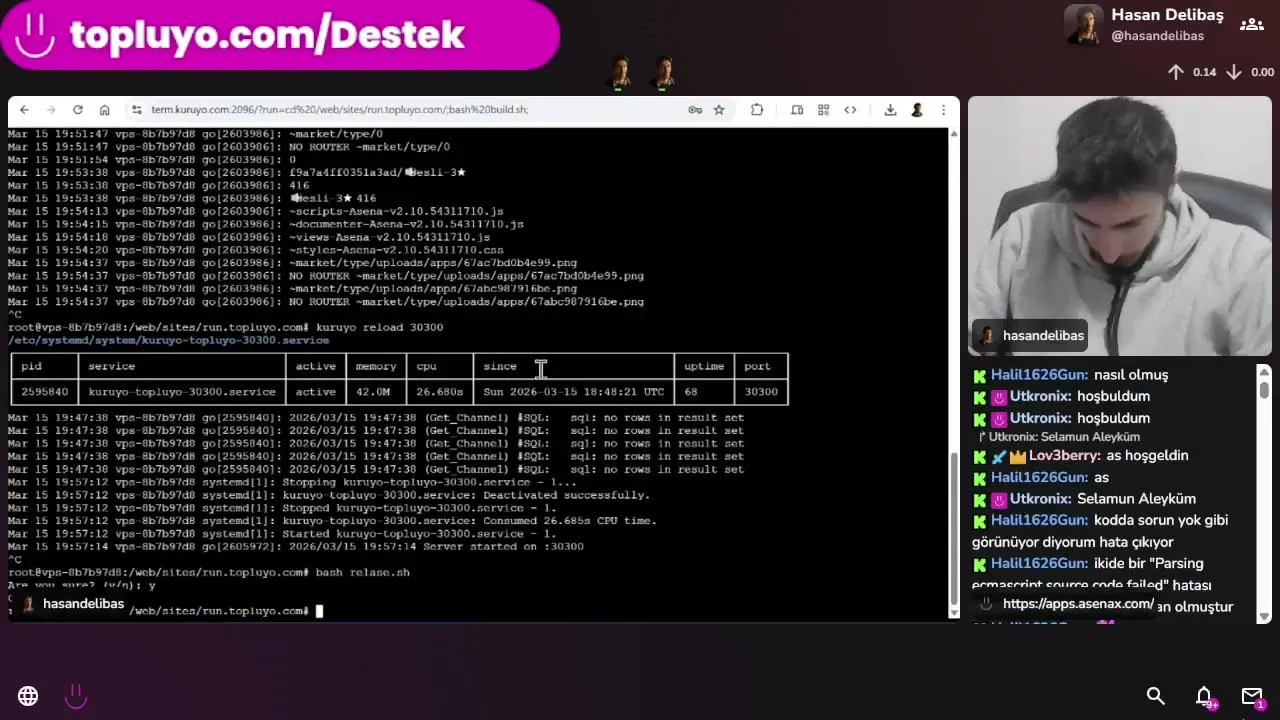Reload the kuruyo terminal page
This screenshot has width=1280, height=720.
77,110
